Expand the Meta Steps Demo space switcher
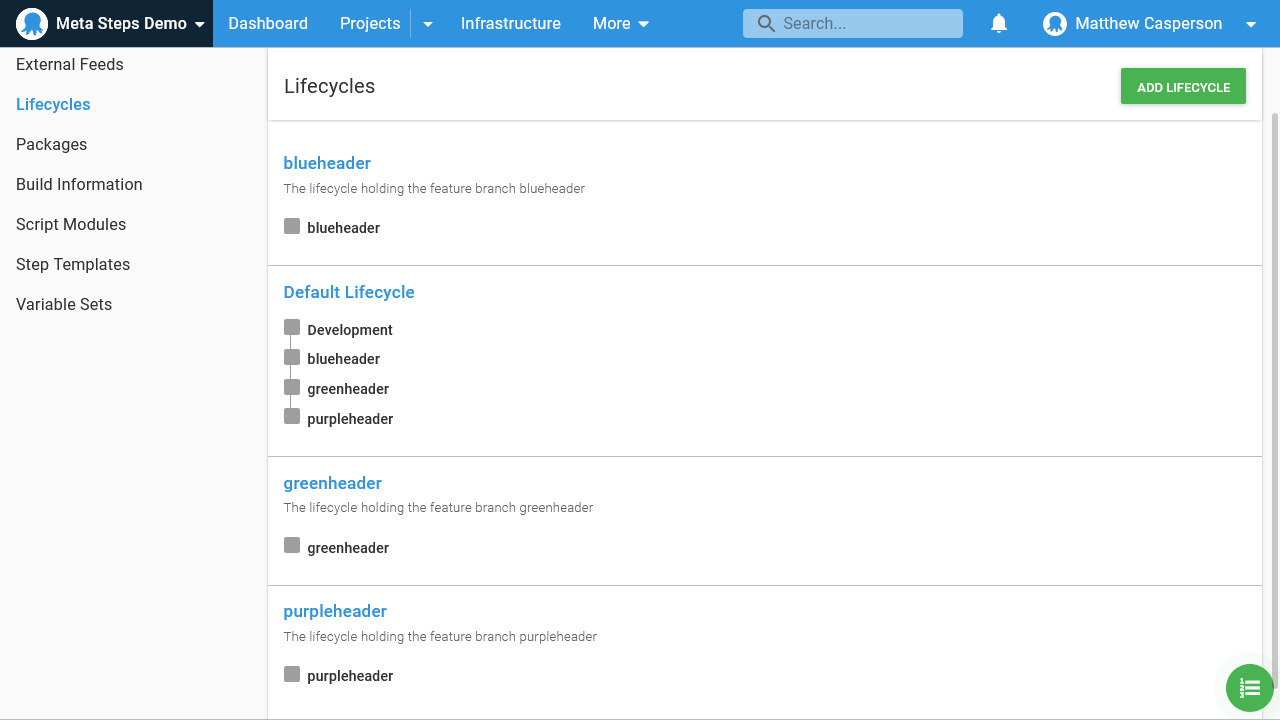Screen dimensions: 1280x720 pyautogui.click(x=200, y=24)
